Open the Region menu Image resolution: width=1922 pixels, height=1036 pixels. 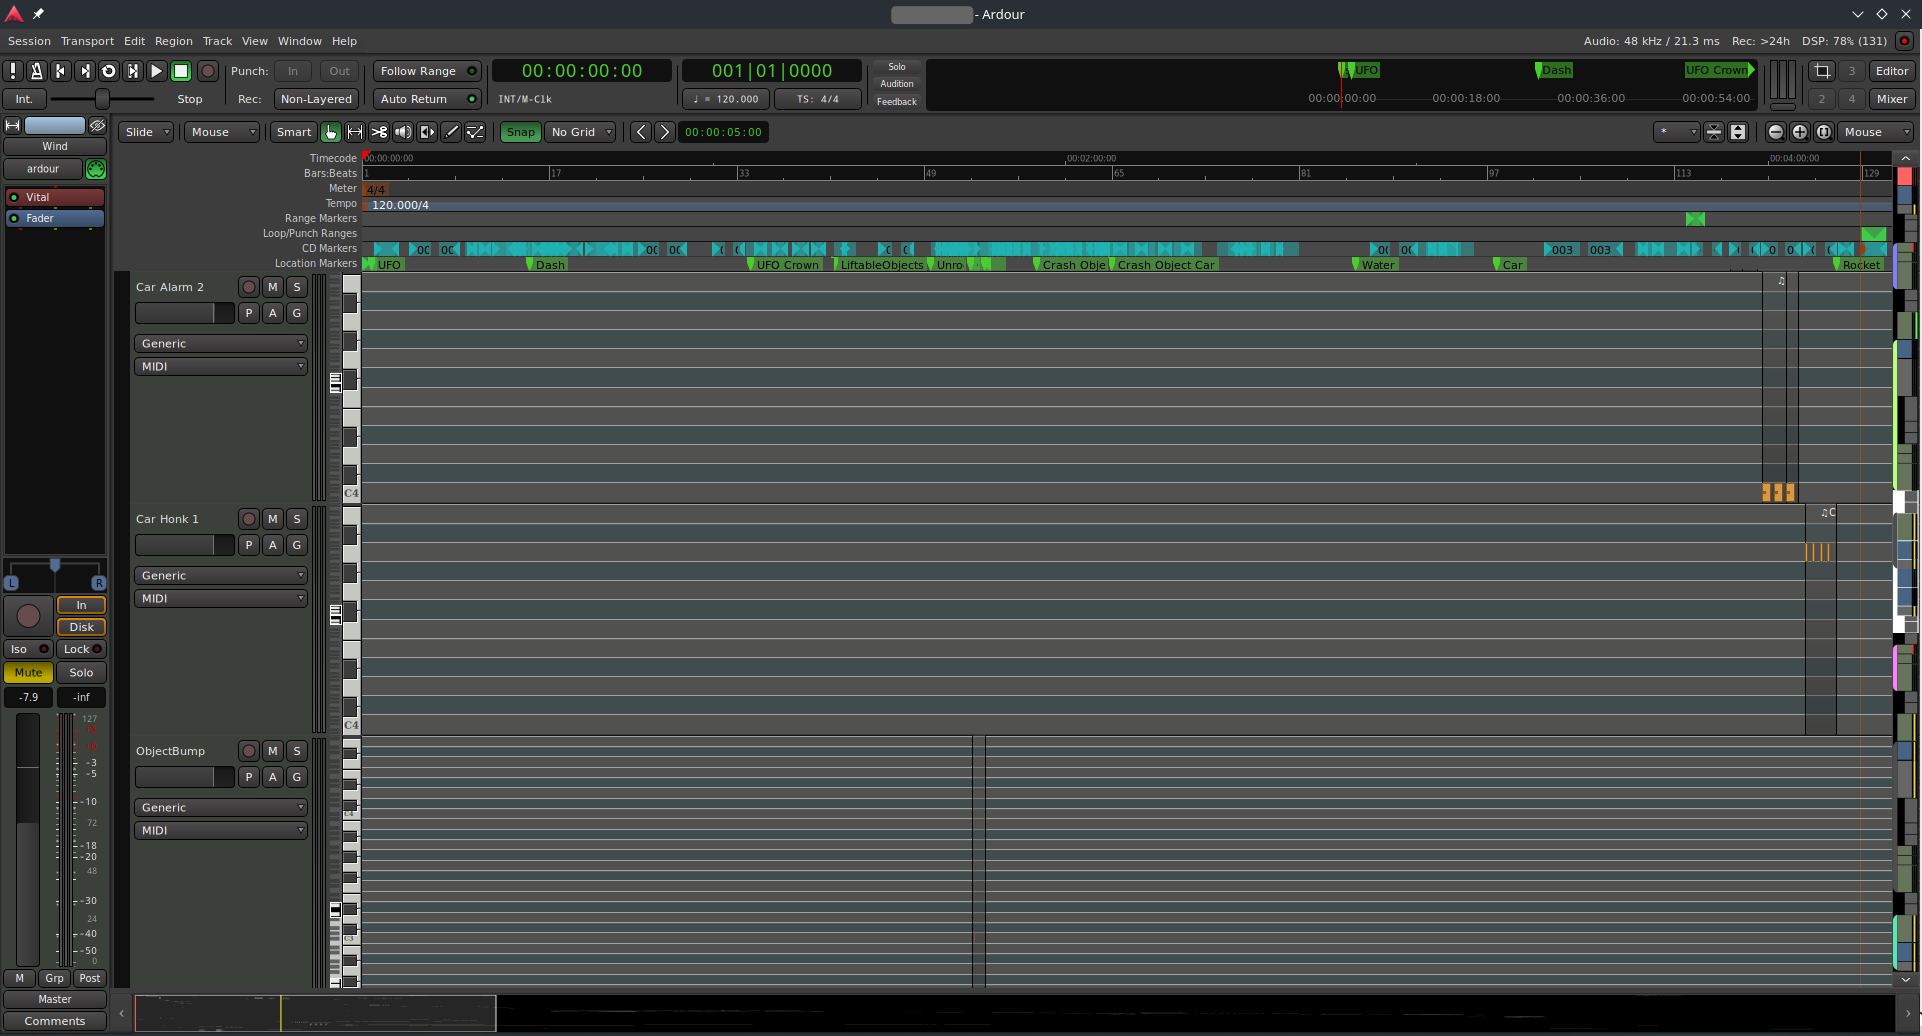[x=173, y=41]
